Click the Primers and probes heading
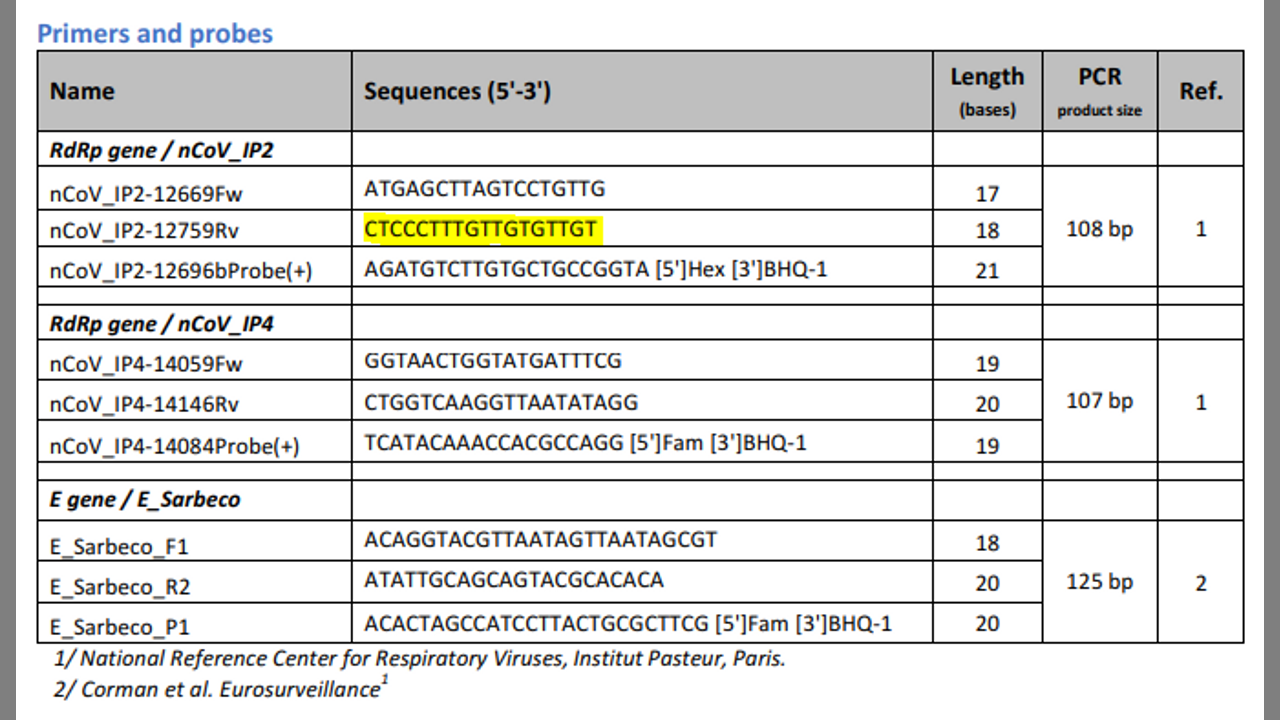Image resolution: width=1280 pixels, height=720 pixels. (155, 34)
